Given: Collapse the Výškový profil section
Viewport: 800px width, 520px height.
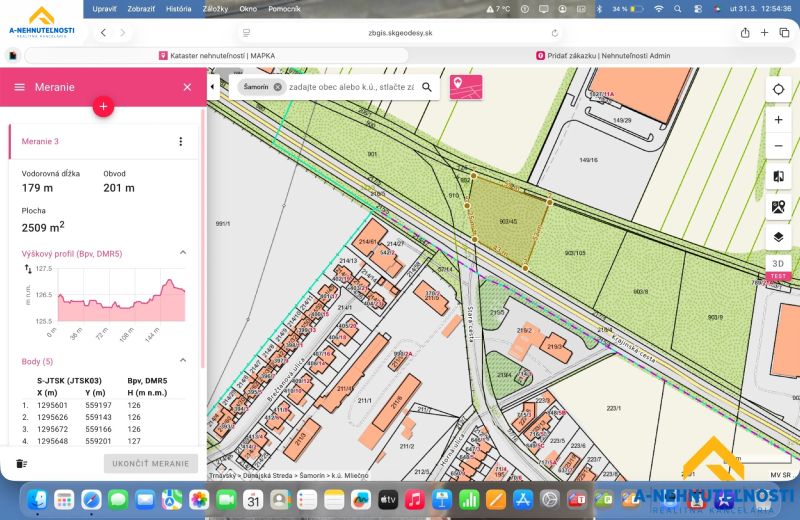Looking at the screenshot, I should (x=183, y=253).
